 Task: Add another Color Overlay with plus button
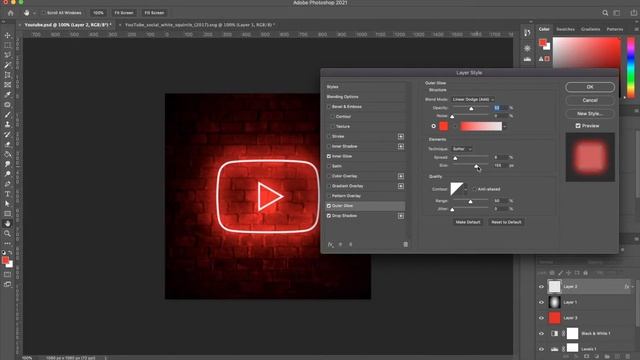tap(401, 176)
